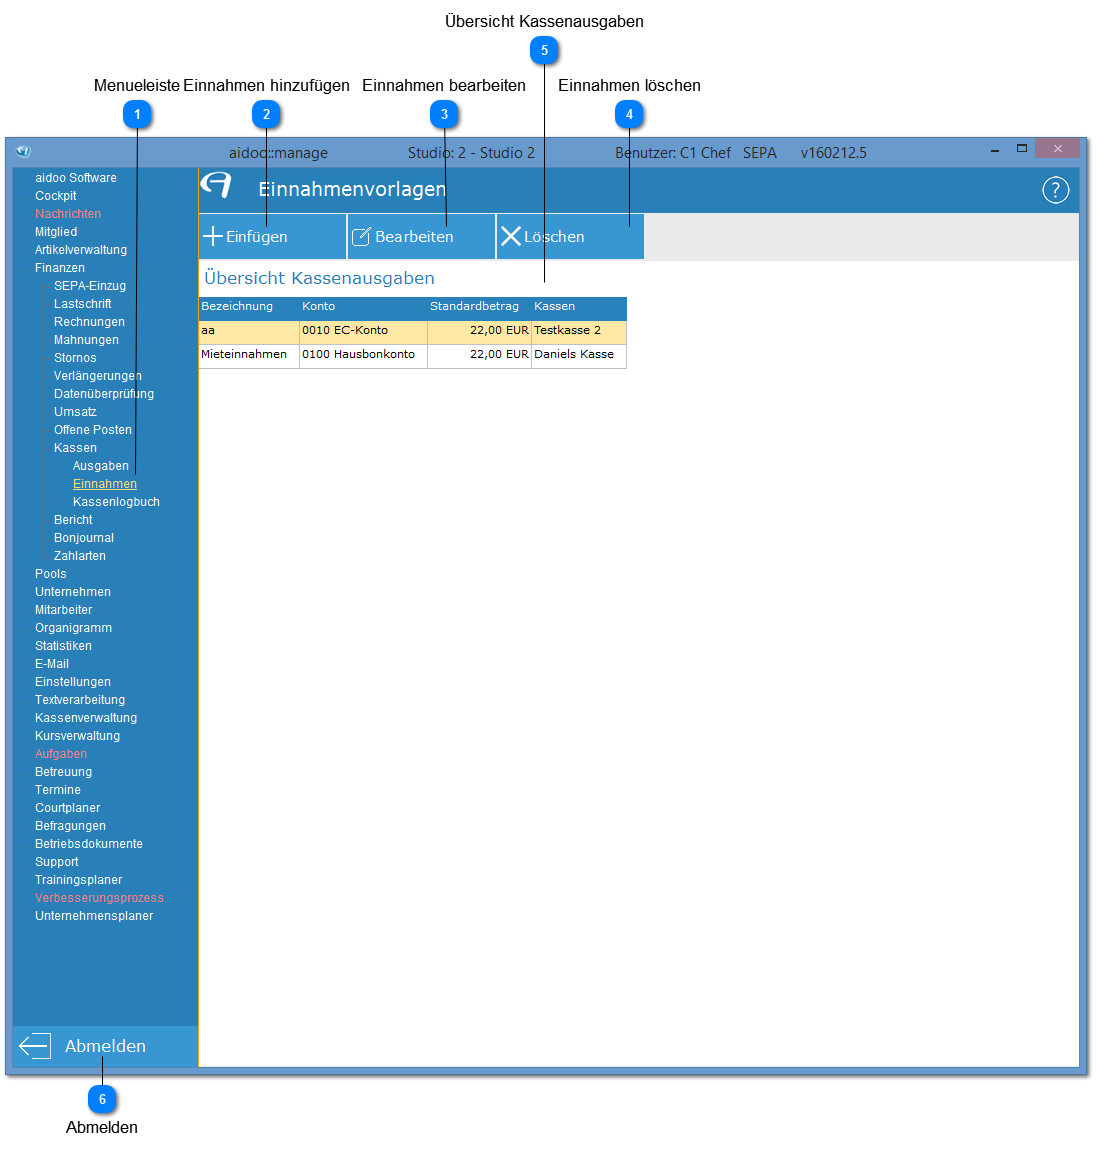Screen dimensions: 1096x1153
Task: Open Betriebsdokumente in sidebar
Action: pos(89,844)
